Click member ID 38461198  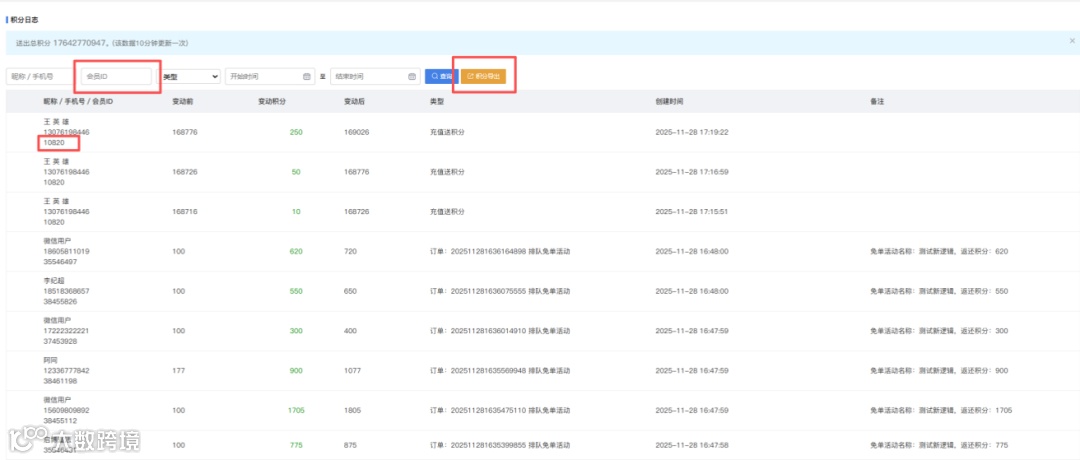[60, 381]
